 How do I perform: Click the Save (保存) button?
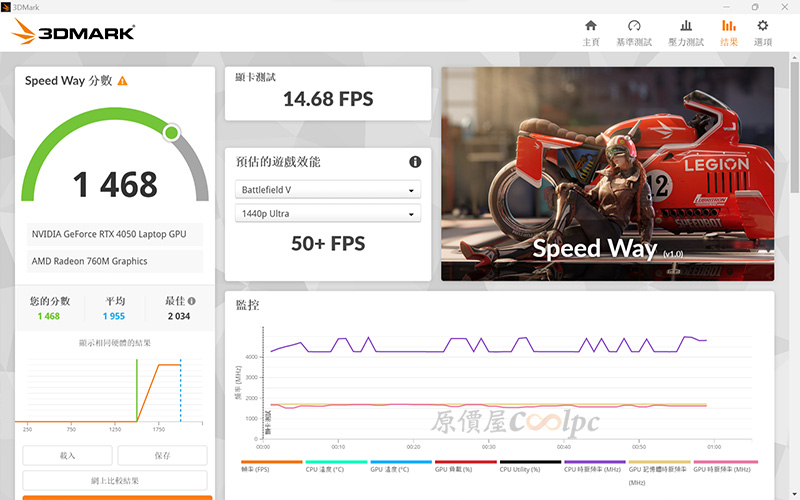click(x=162, y=455)
